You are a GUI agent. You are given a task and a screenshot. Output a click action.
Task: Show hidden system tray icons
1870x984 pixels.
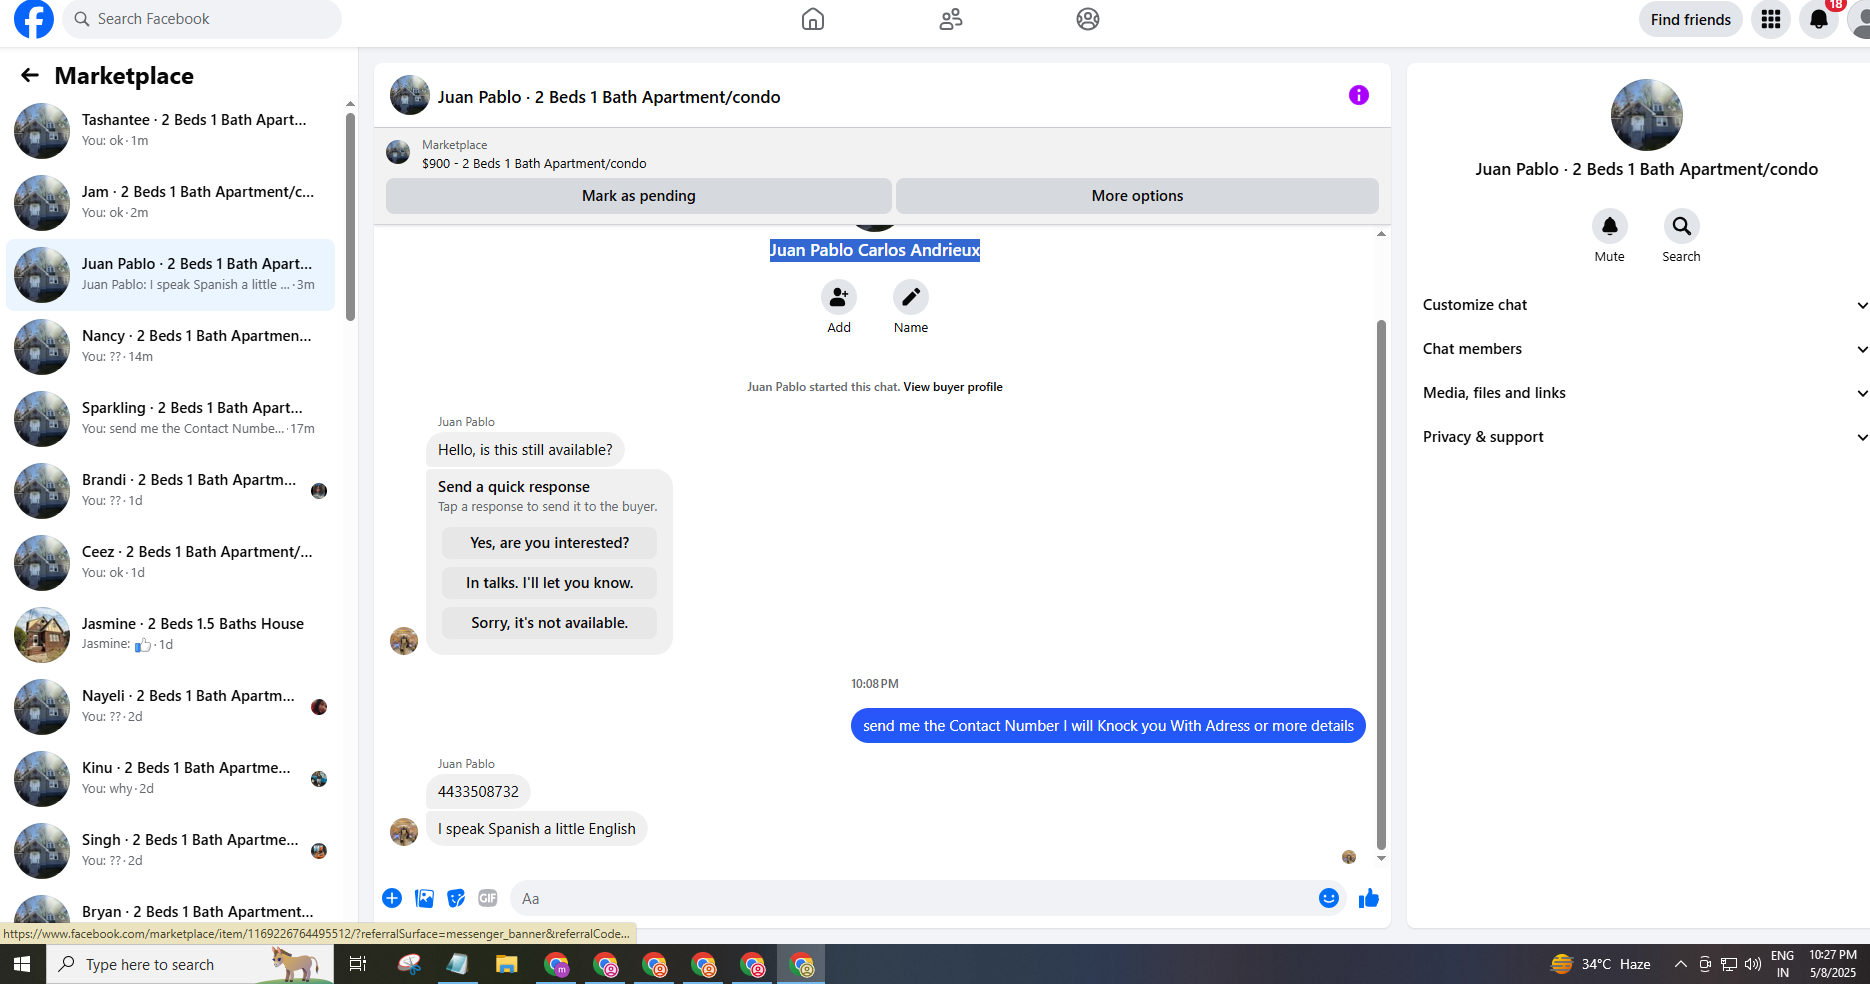(1681, 964)
